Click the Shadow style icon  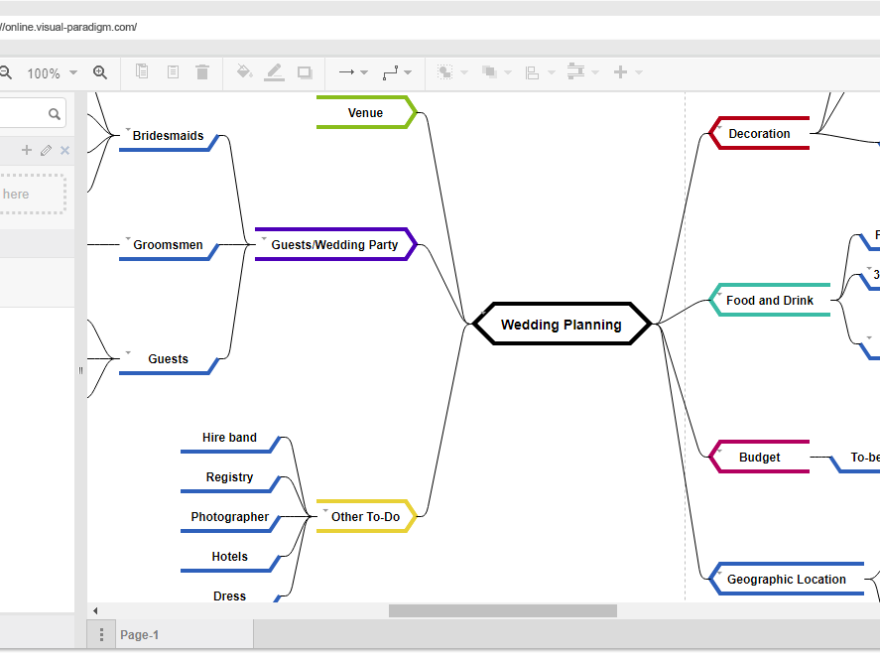[x=304, y=72]
